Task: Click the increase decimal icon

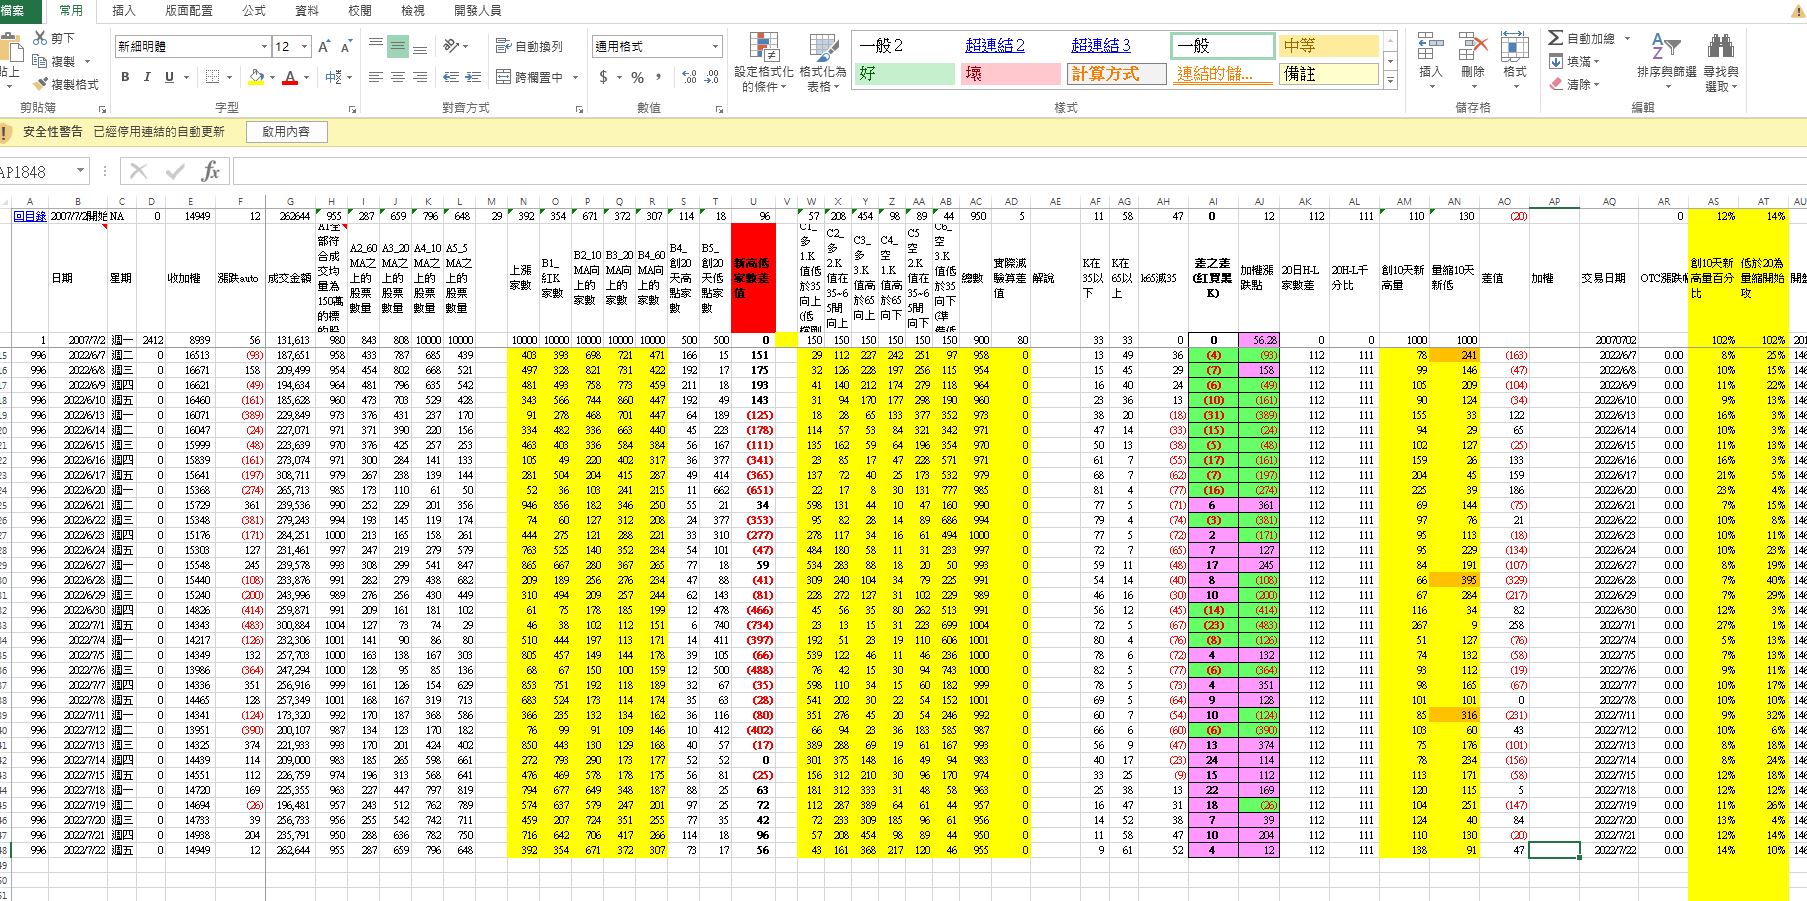Action: point(688,77)
